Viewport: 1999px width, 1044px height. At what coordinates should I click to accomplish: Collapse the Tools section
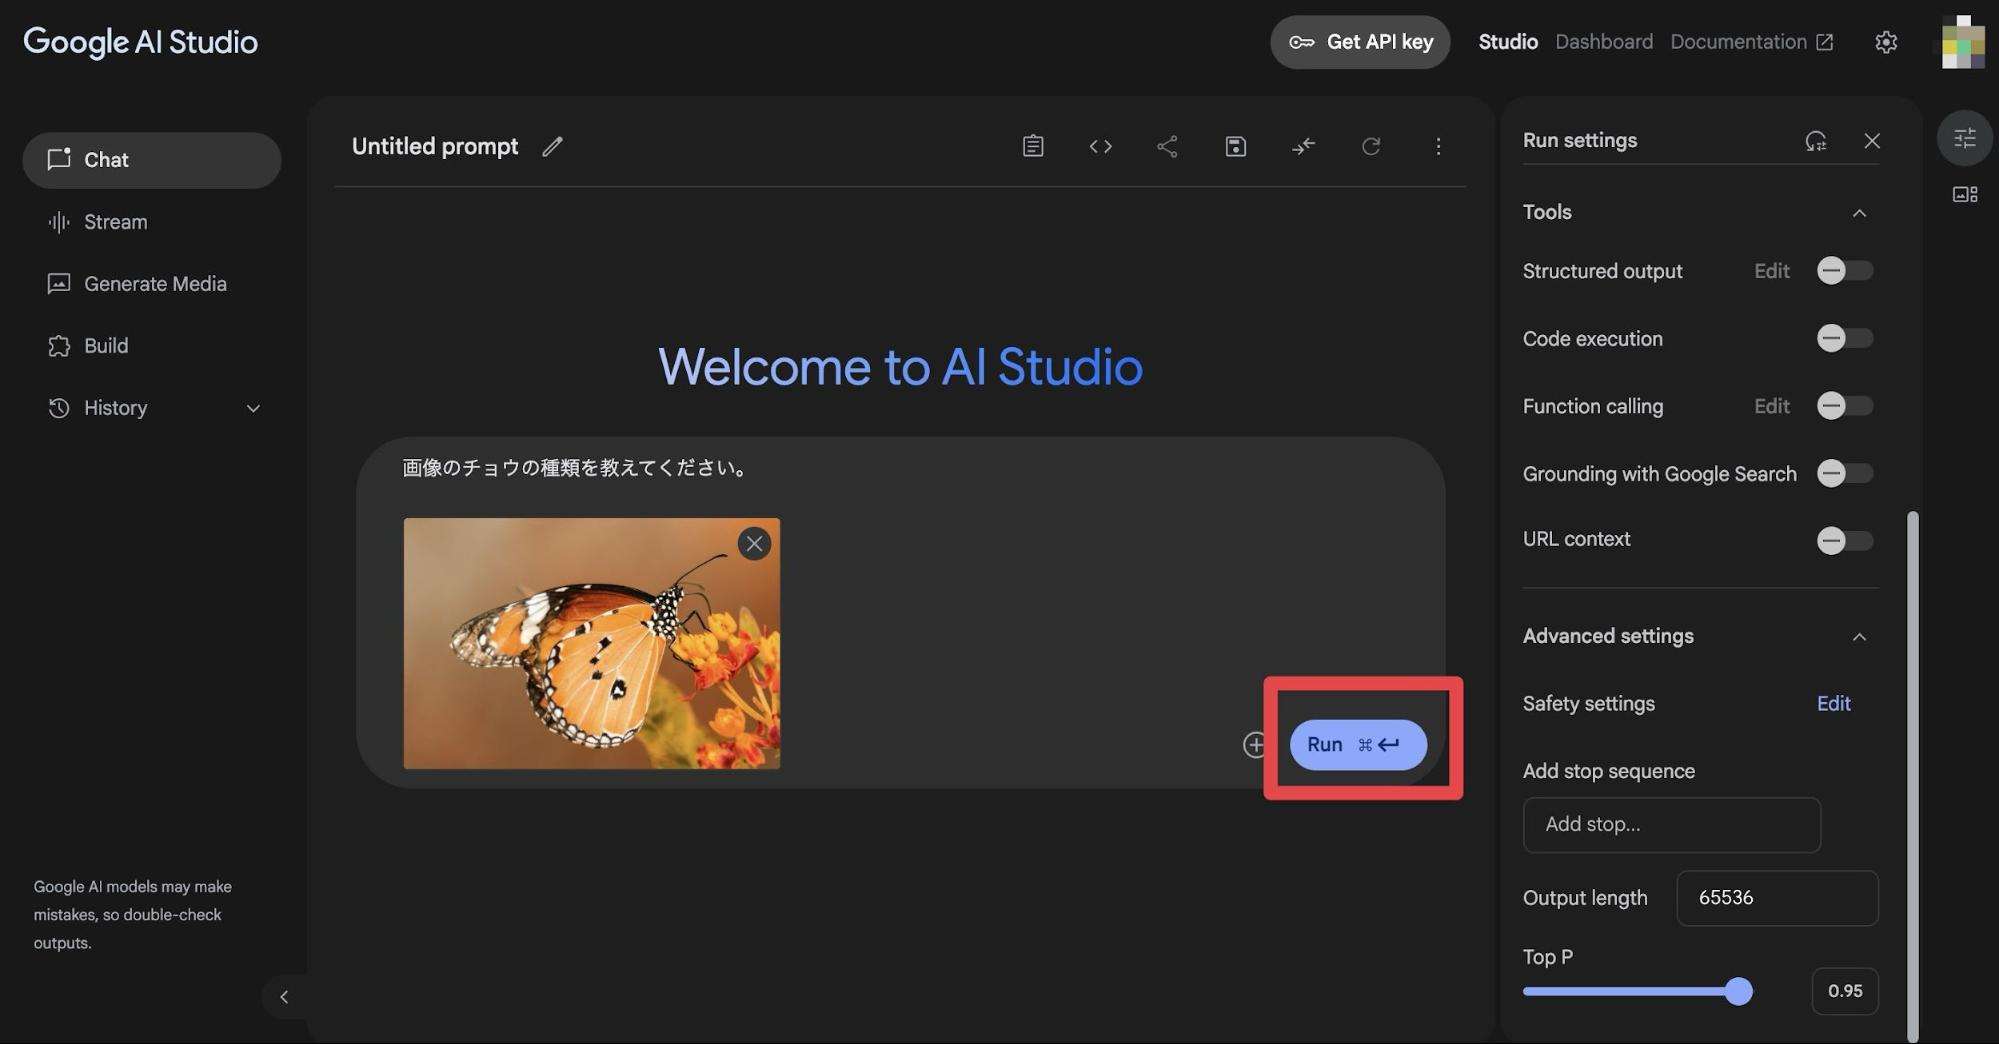tap(1859, 213)
